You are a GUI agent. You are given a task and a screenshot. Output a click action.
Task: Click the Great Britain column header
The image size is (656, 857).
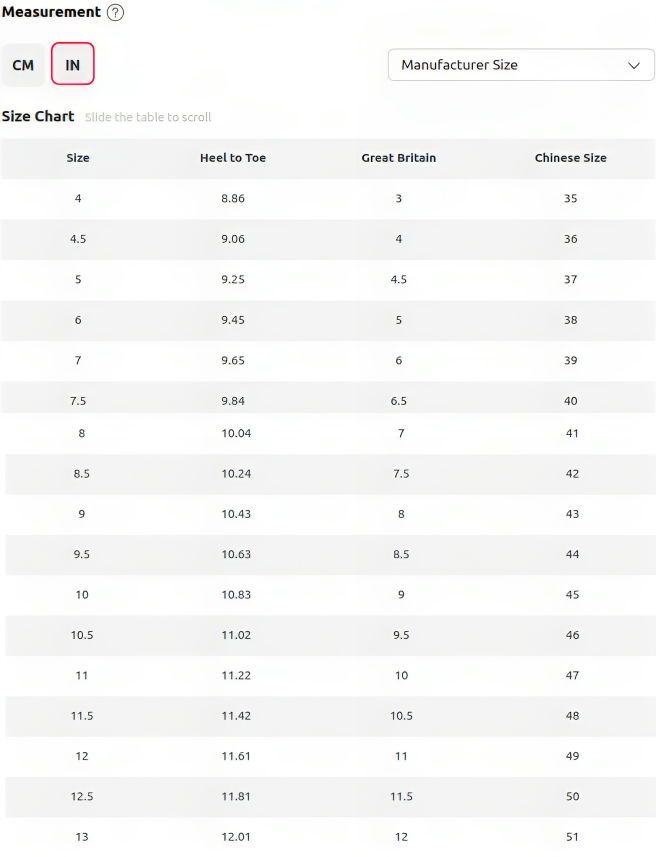(399, 158)
